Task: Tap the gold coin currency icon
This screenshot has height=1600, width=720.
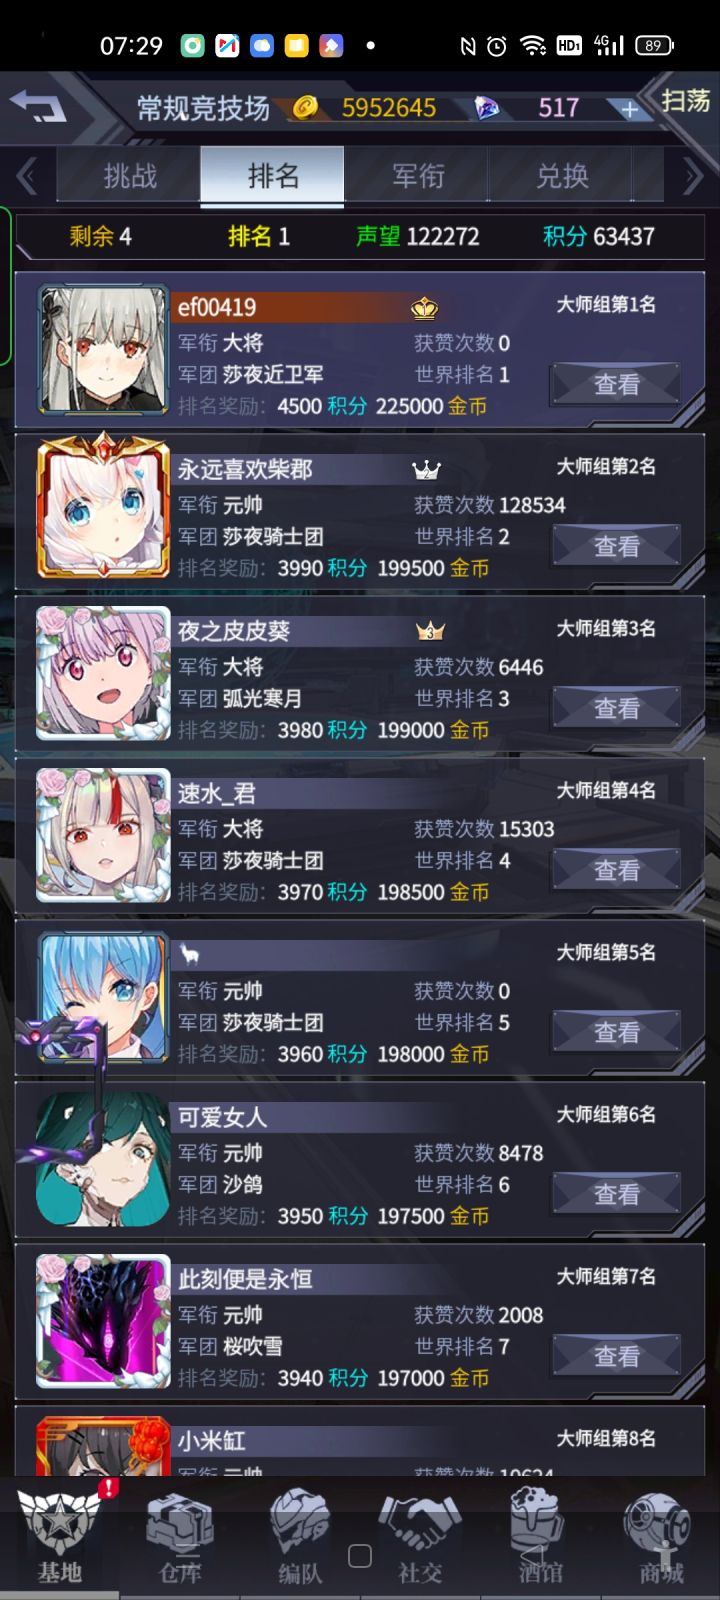Action: click(306, 107)
